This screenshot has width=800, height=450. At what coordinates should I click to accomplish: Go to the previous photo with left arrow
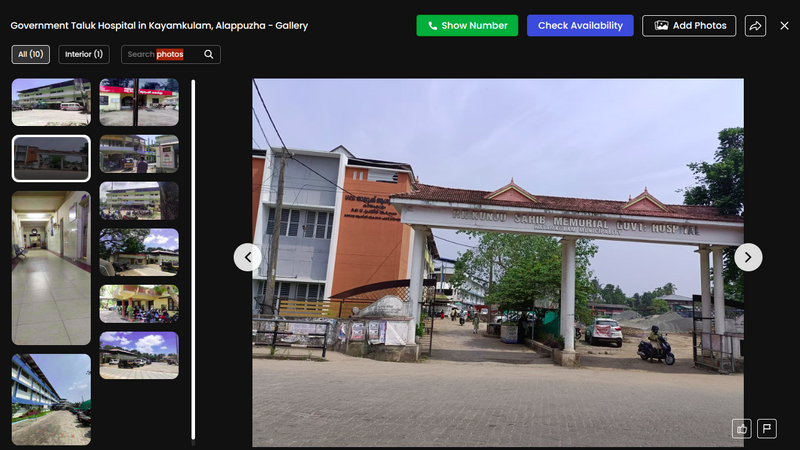pyautogui.click(x=247, y=257)
